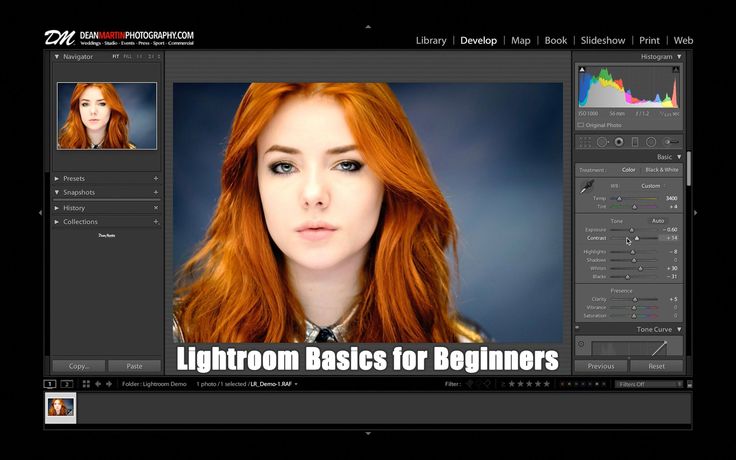The image size is (736, 460).
Task: Click Tone Curve target adjustment tool
Action: (581, 344)
